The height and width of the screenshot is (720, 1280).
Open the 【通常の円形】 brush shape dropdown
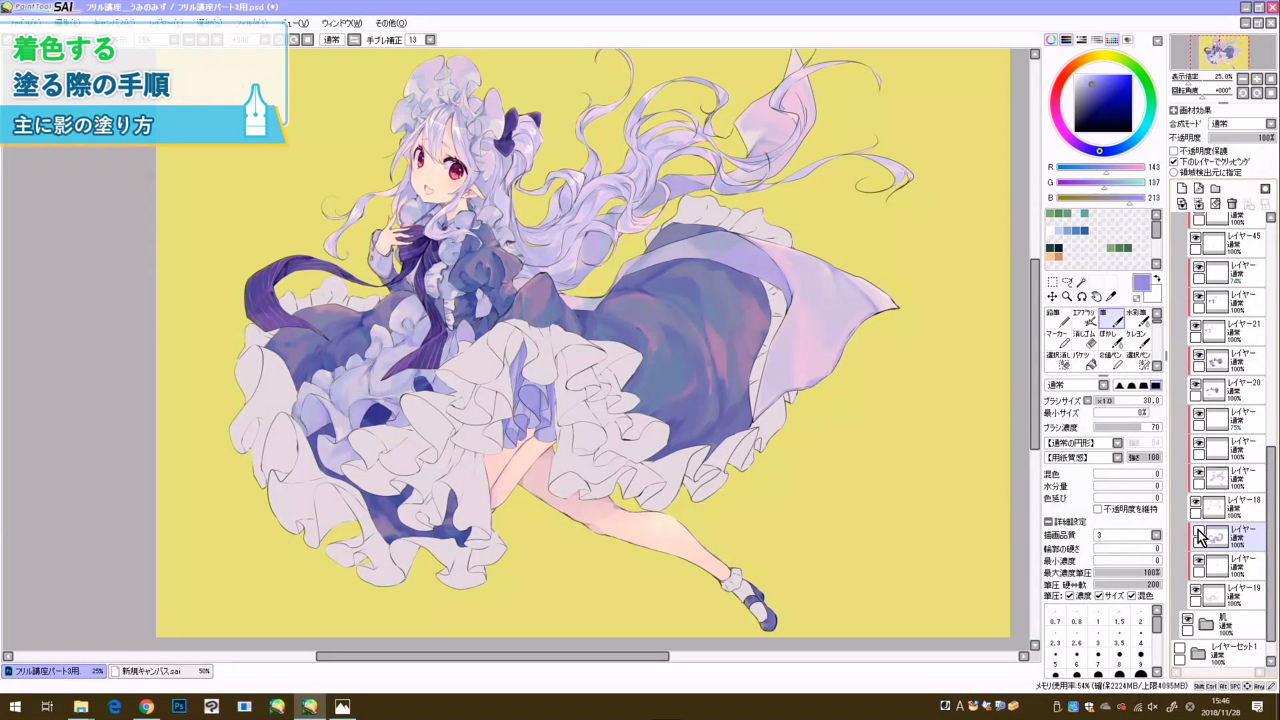1084,443
